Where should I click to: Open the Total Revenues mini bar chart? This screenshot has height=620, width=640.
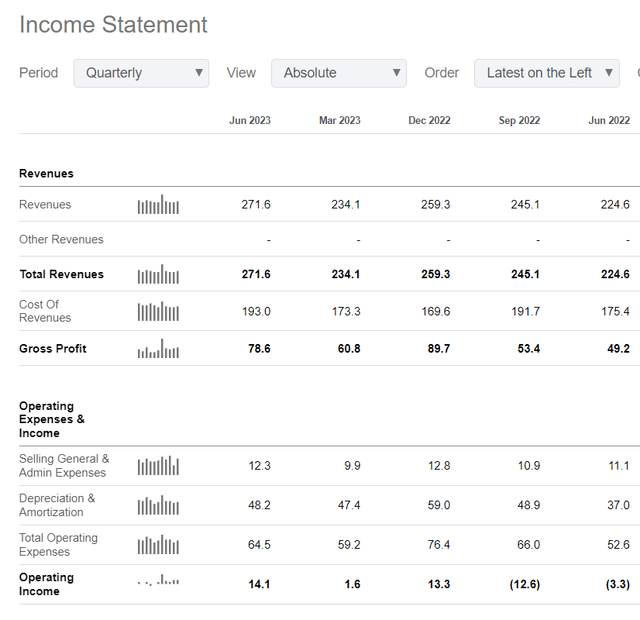158,275
